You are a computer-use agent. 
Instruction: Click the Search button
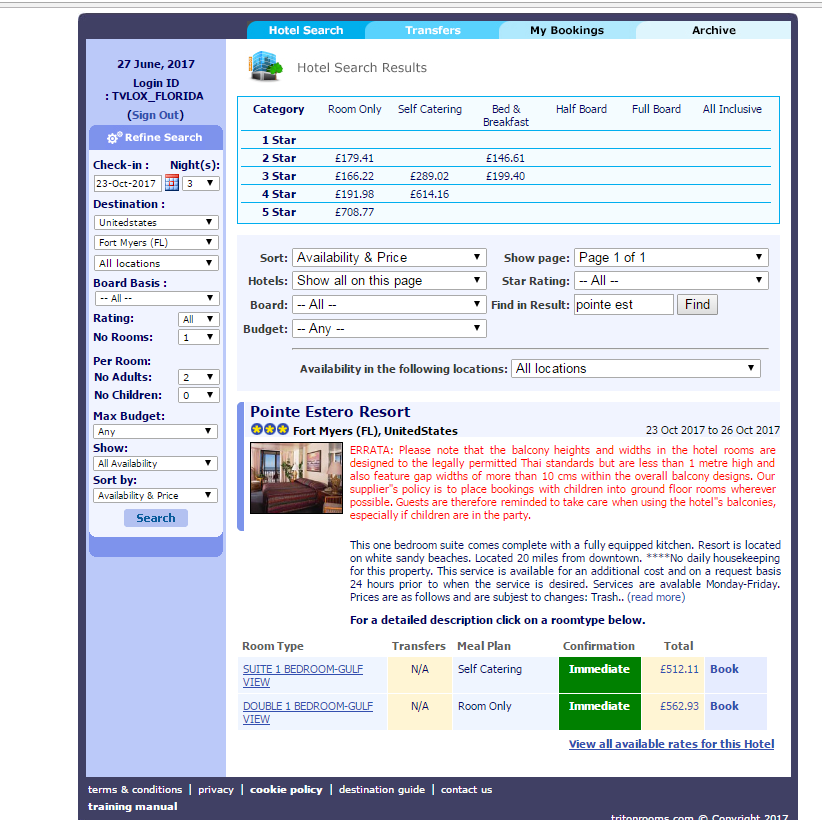156,518
